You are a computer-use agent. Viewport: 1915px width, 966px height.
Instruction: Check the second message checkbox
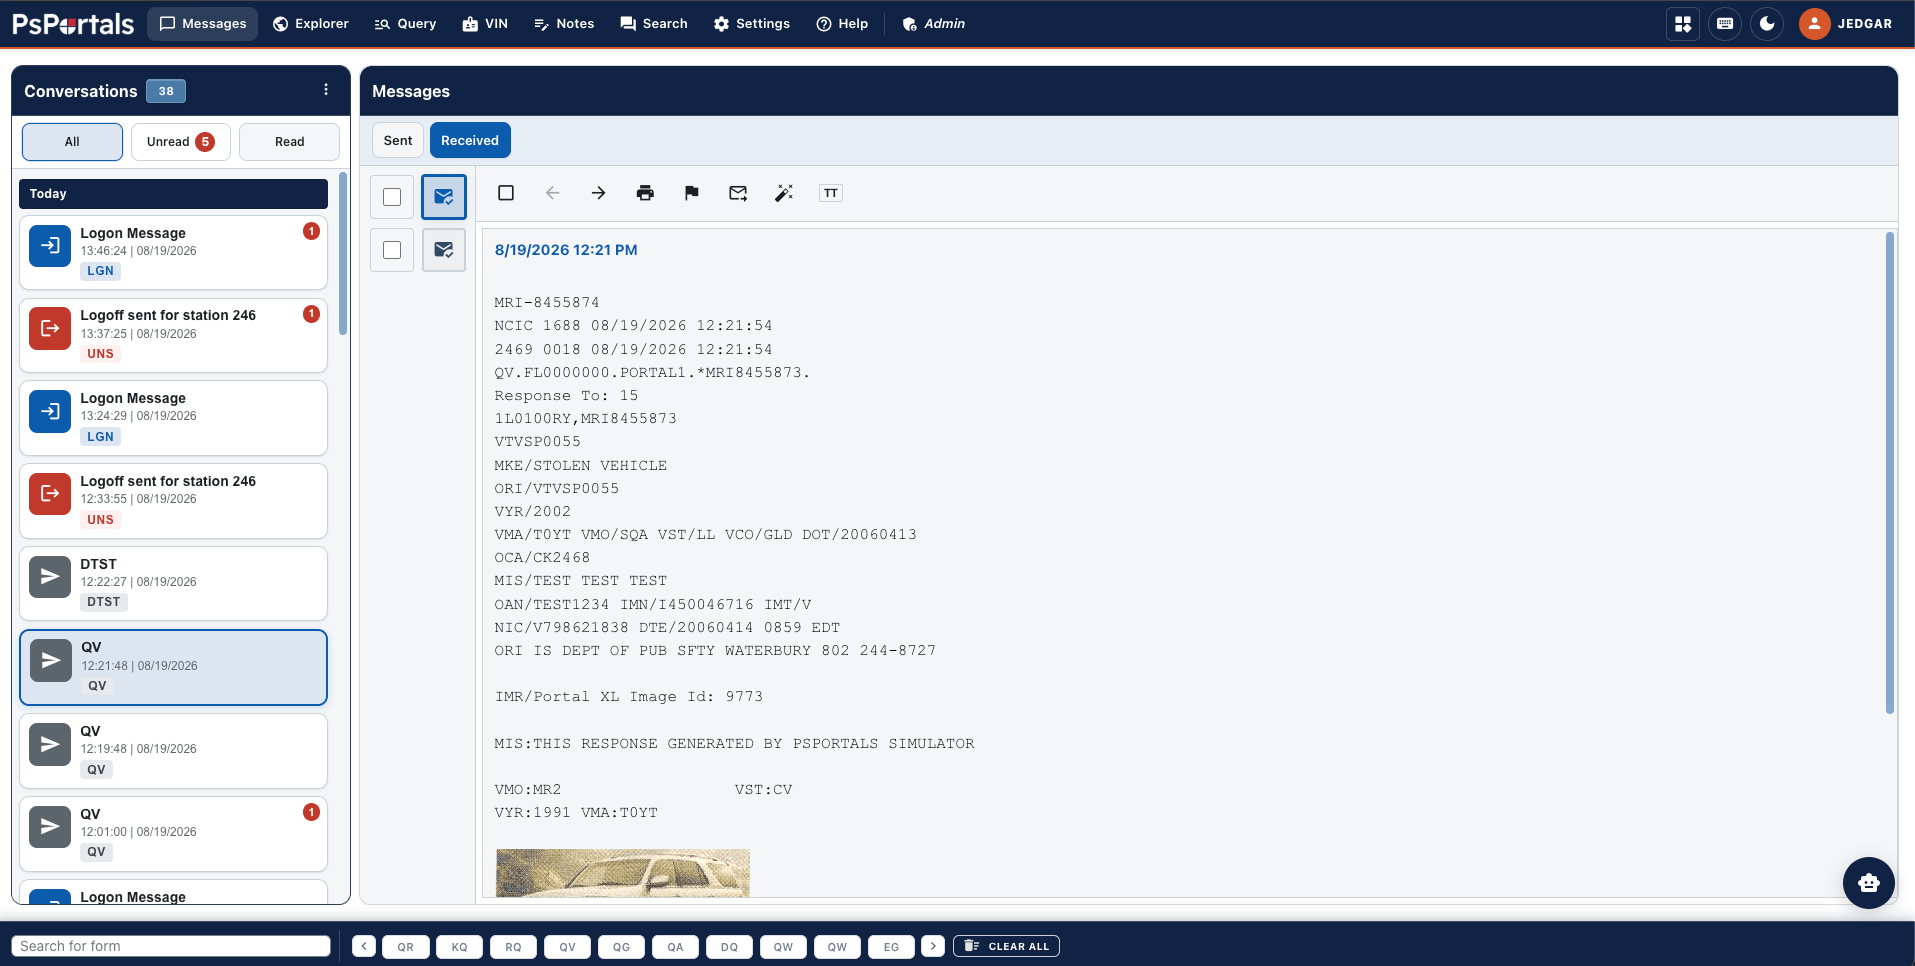(392, 250)
